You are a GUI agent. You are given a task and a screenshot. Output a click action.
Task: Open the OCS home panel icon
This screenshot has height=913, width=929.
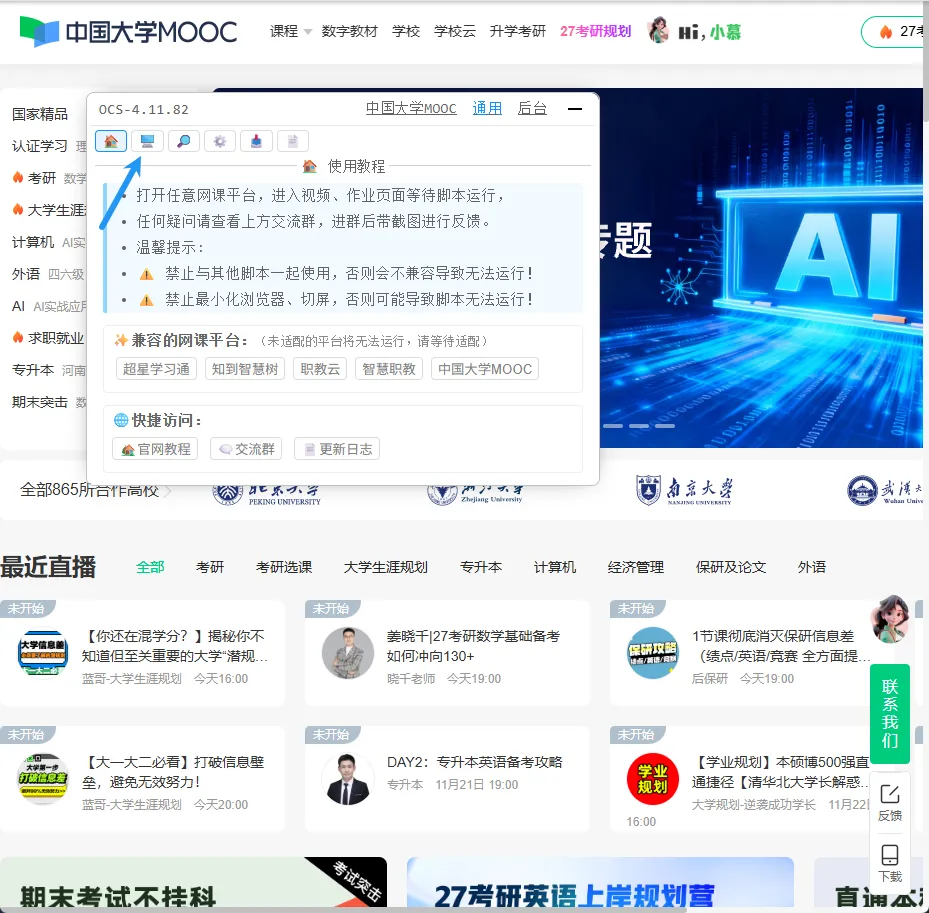[x=111, y=141]
